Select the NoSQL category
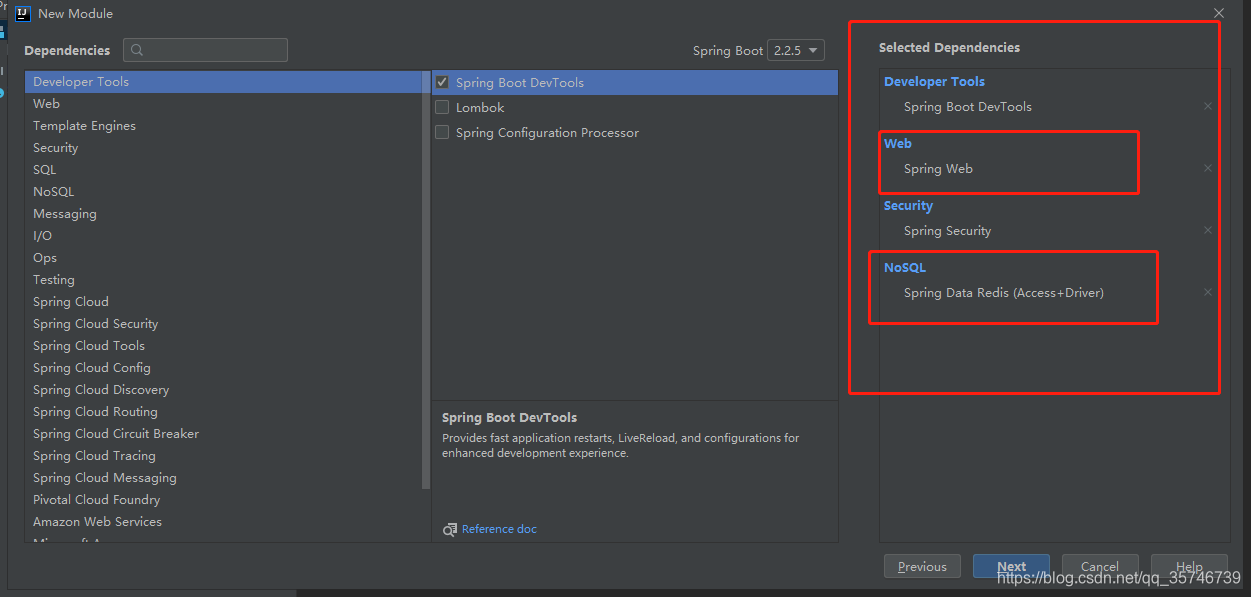The height and width of the screenshot is (597, 1251). tap(223, 192)
